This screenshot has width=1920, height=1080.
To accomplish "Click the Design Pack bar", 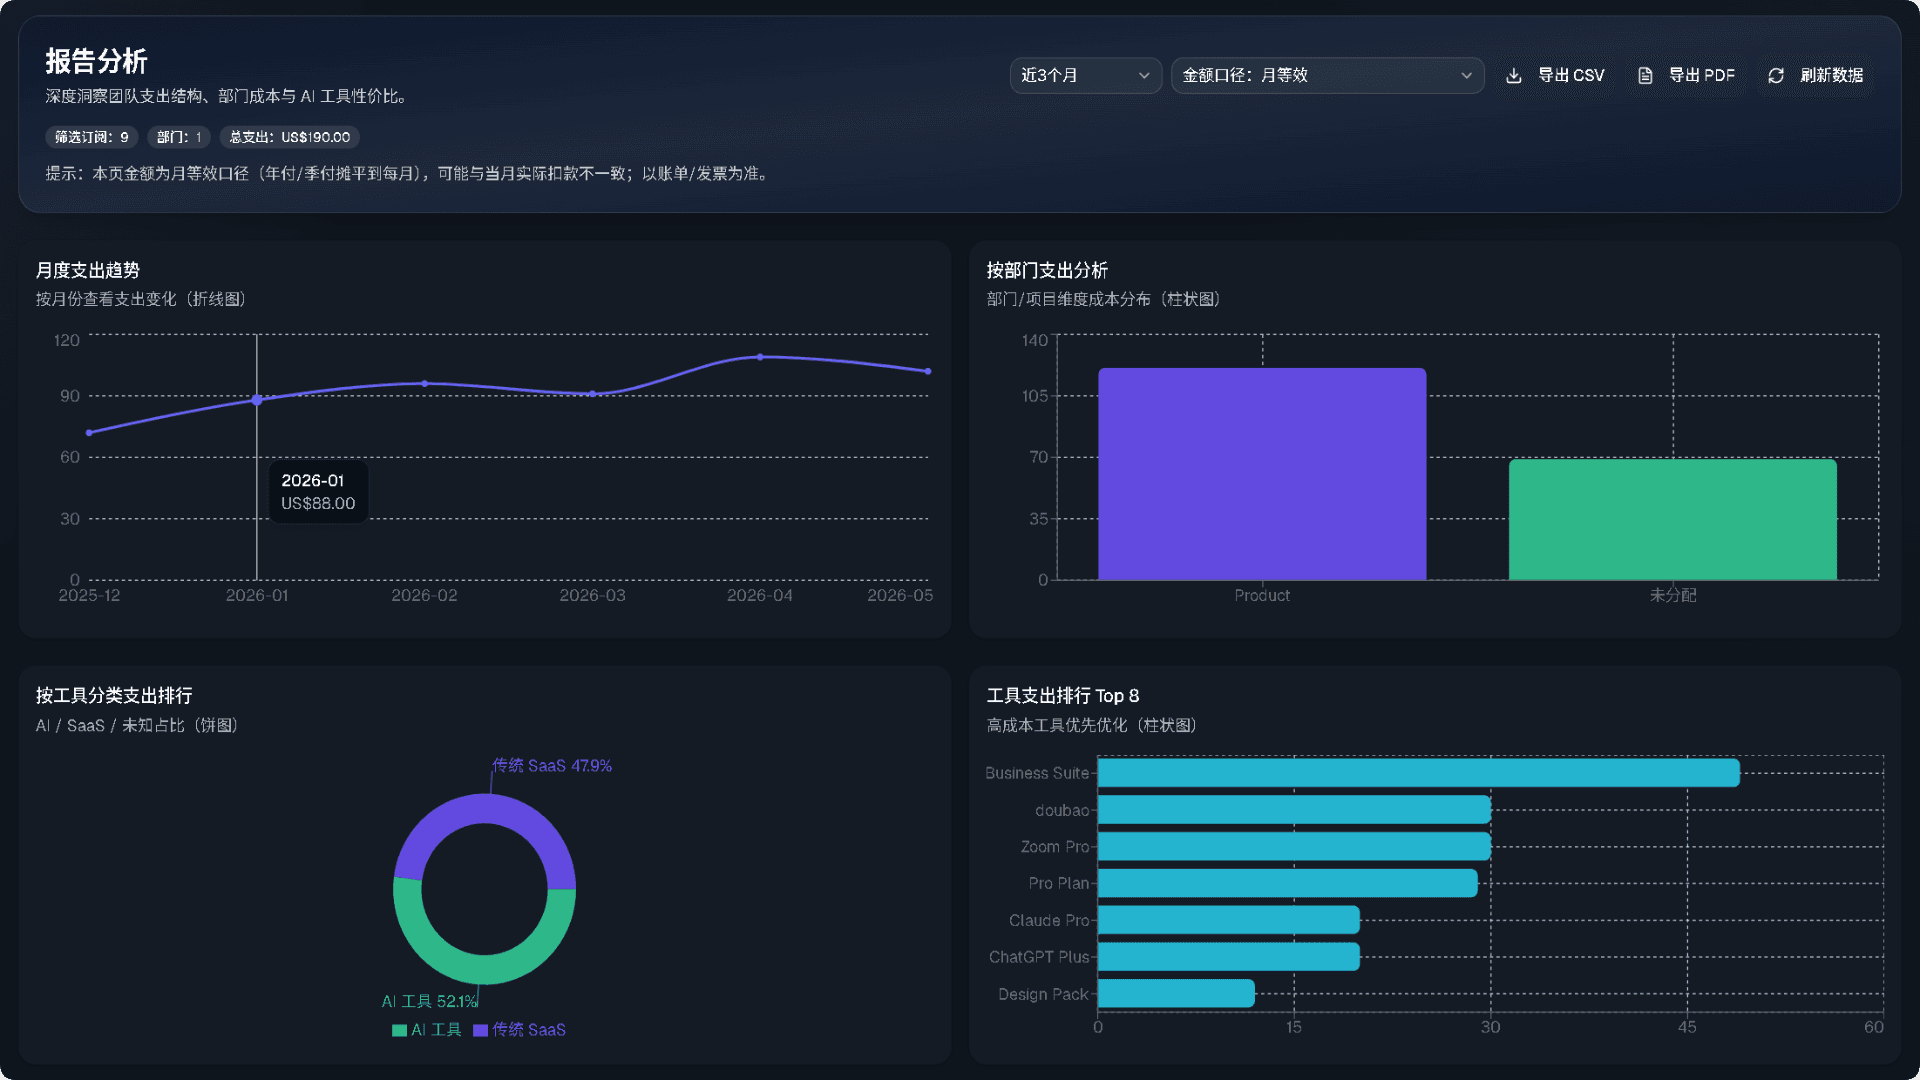I will point(1176,994).
